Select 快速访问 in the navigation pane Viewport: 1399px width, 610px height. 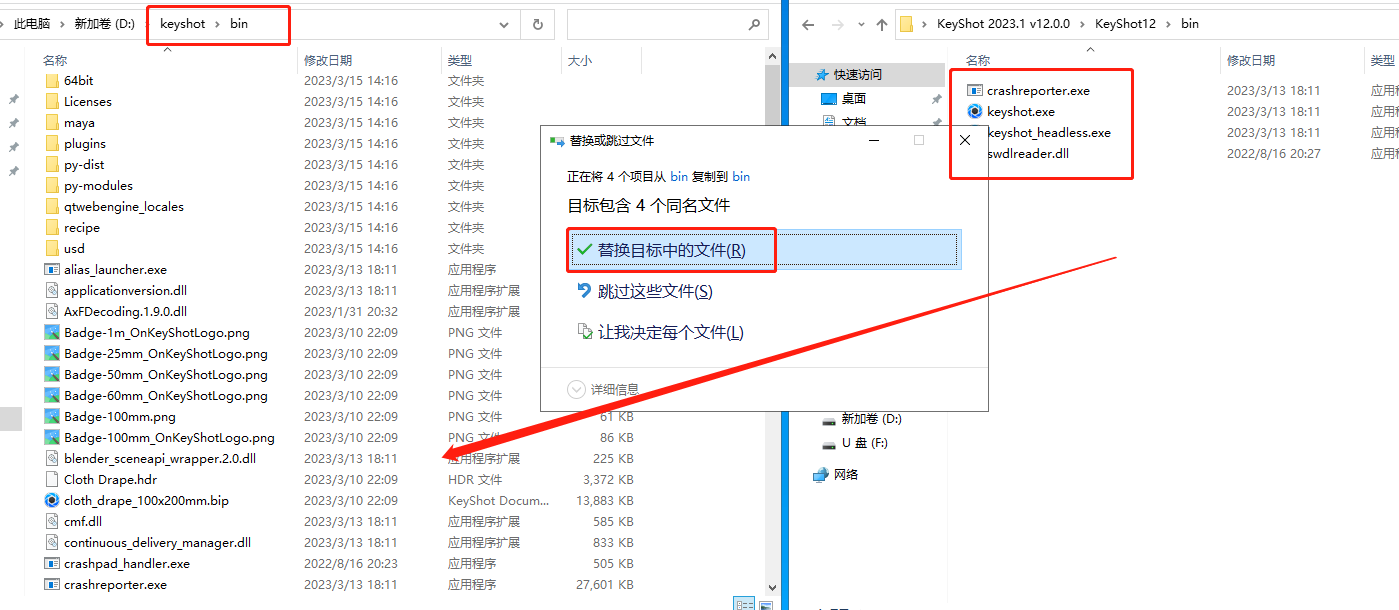pyautogui.click(x=858, y=75)
